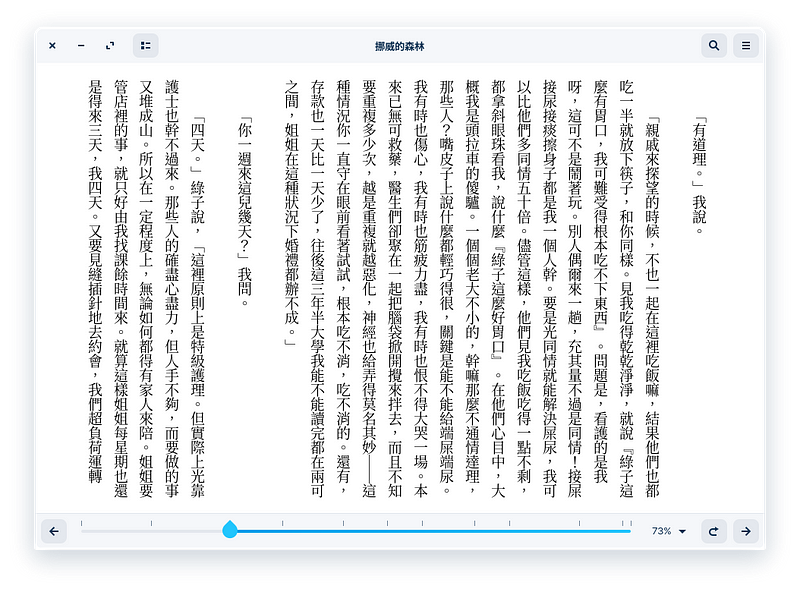Click the line starting 之間,姐姐在這種狀況下
The height and width of the screenshot is (592, 800).
point(291,213)
